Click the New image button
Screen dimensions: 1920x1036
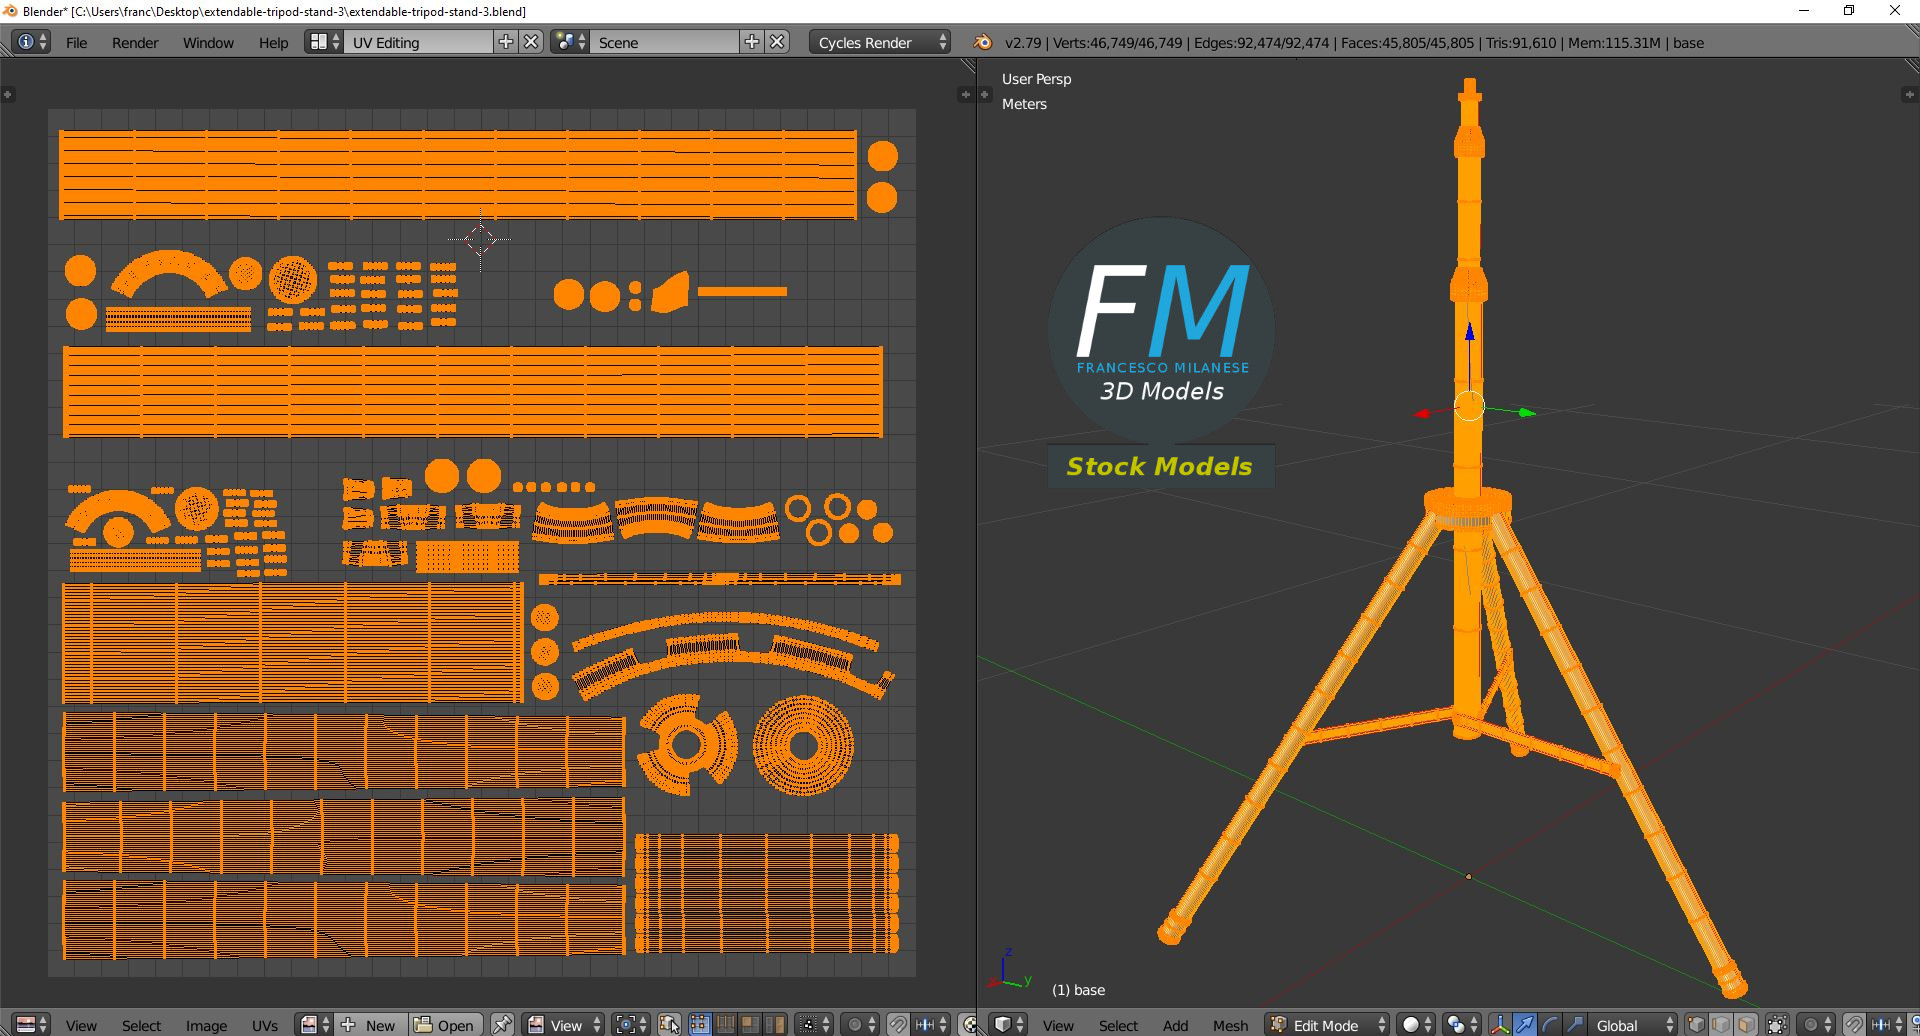[370, 1024]
